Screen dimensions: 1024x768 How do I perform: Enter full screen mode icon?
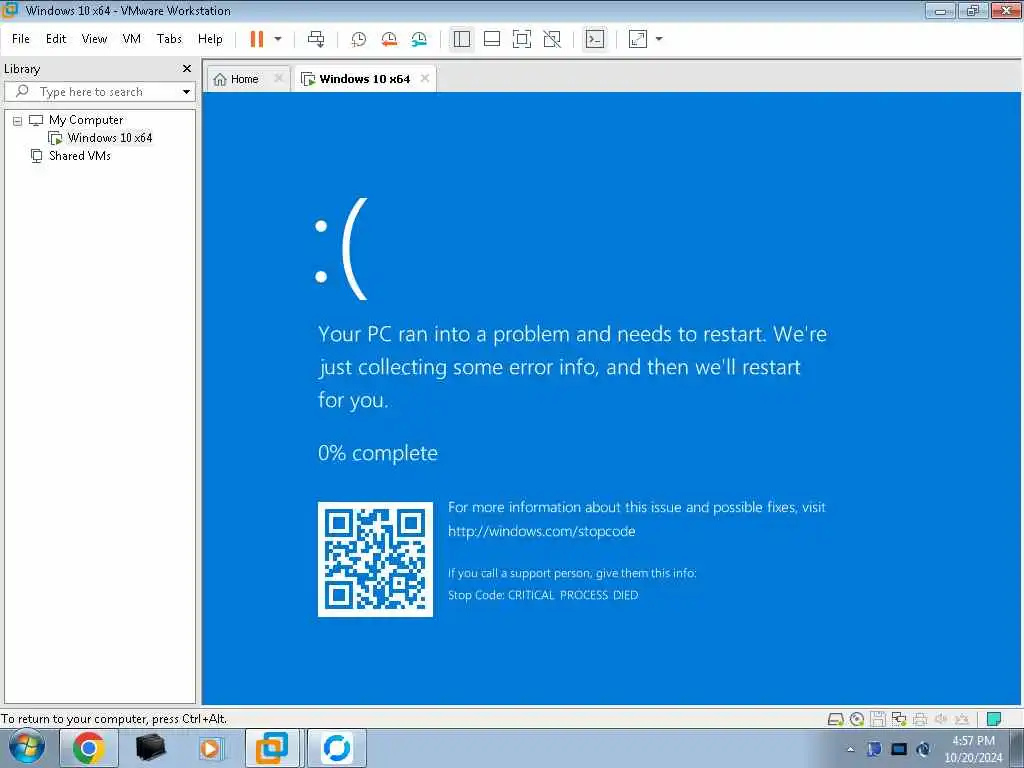pos(522,39)
